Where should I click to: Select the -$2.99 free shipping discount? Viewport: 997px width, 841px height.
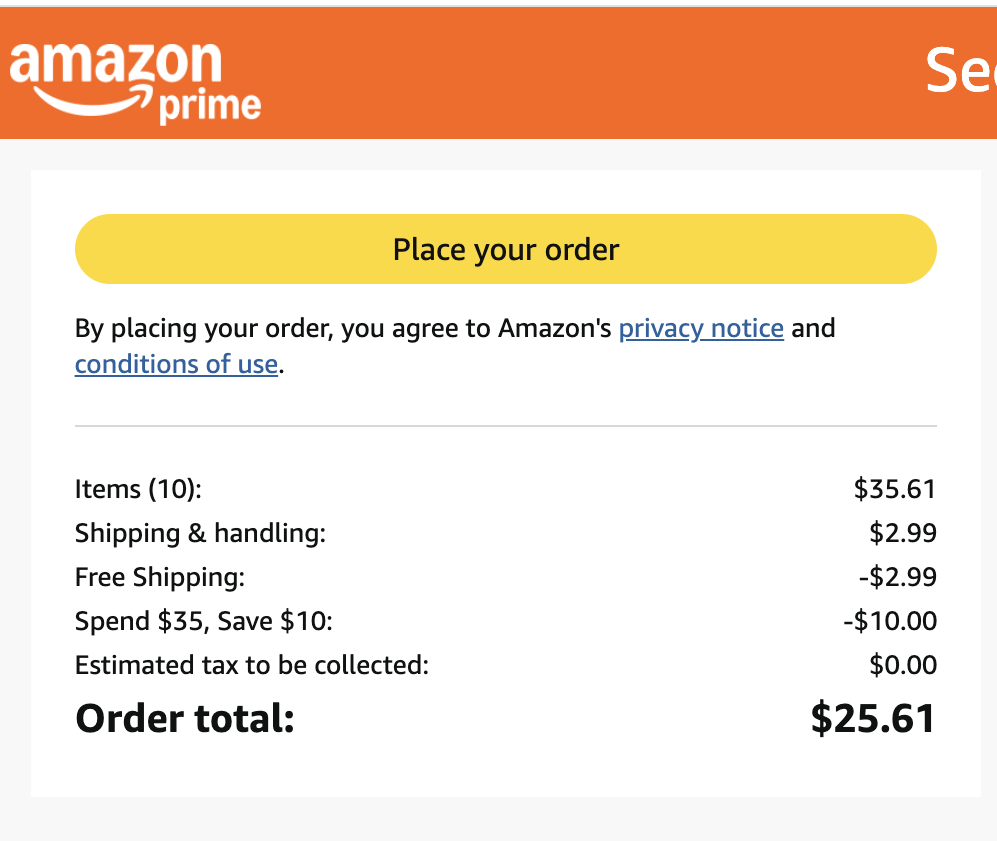pos(899,577)
